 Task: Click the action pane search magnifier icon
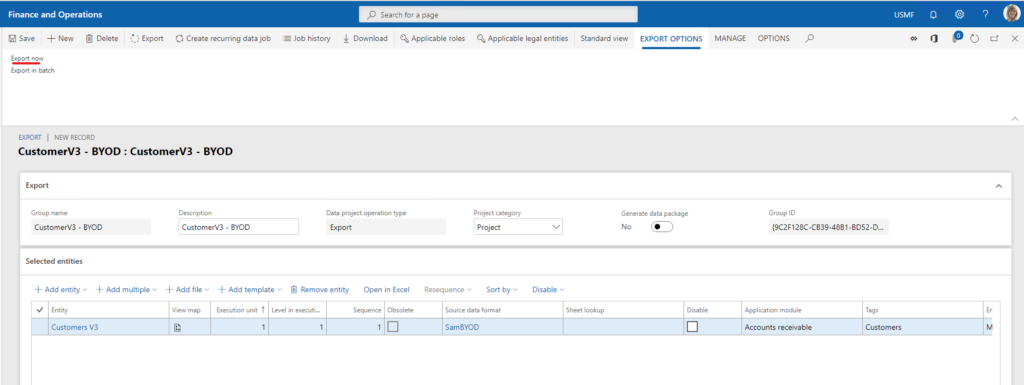(x=809, y=38)
